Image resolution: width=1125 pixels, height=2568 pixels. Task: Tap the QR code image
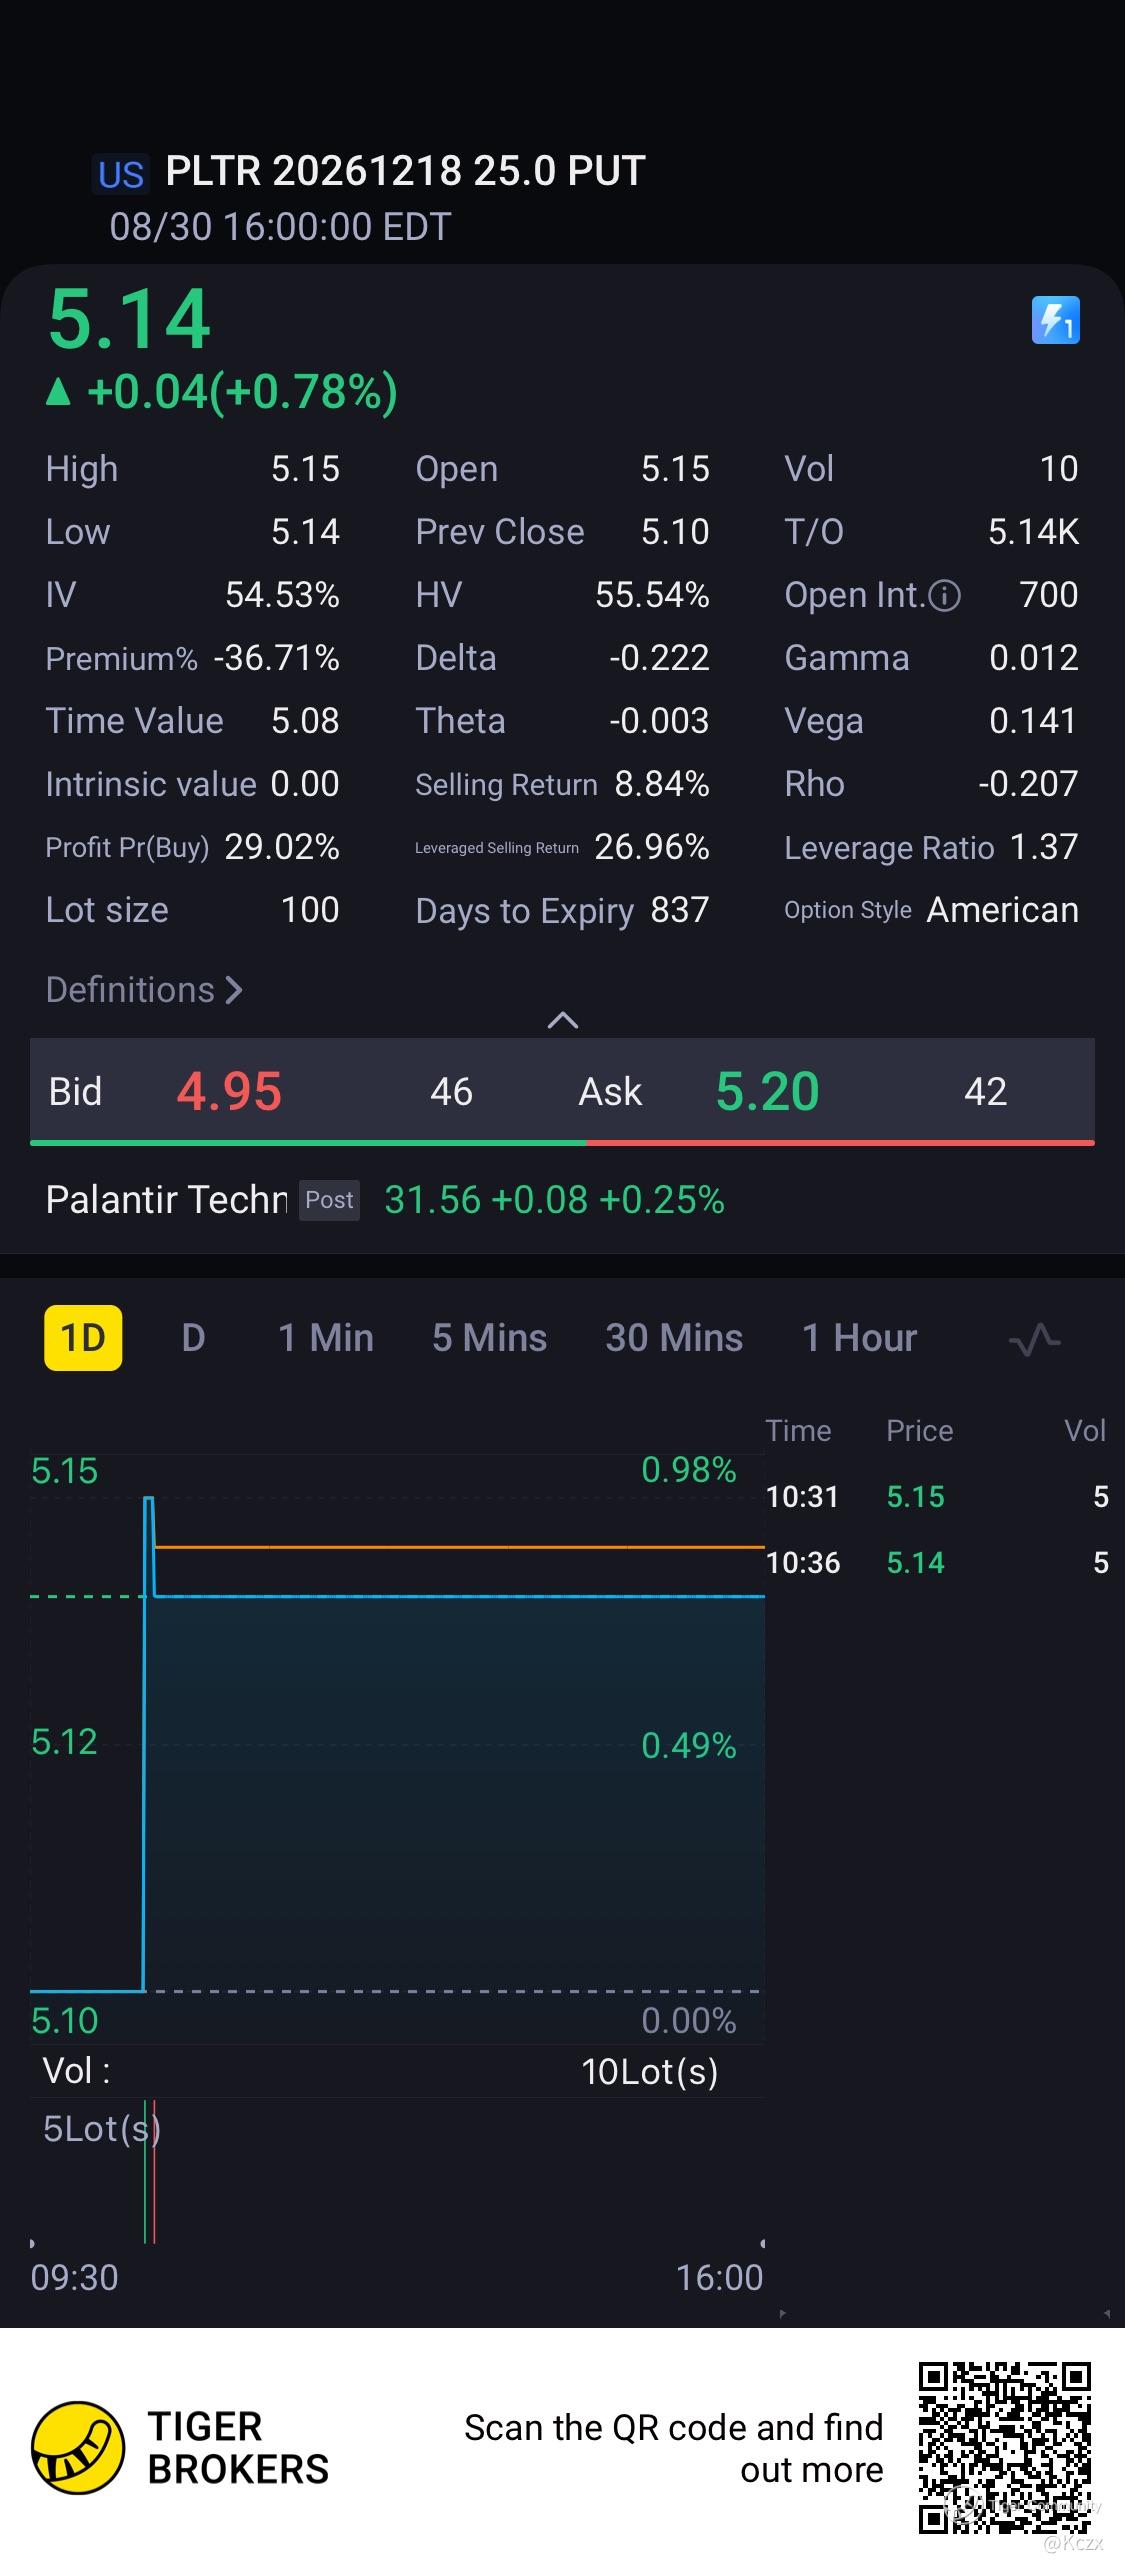point(1004,2447)
